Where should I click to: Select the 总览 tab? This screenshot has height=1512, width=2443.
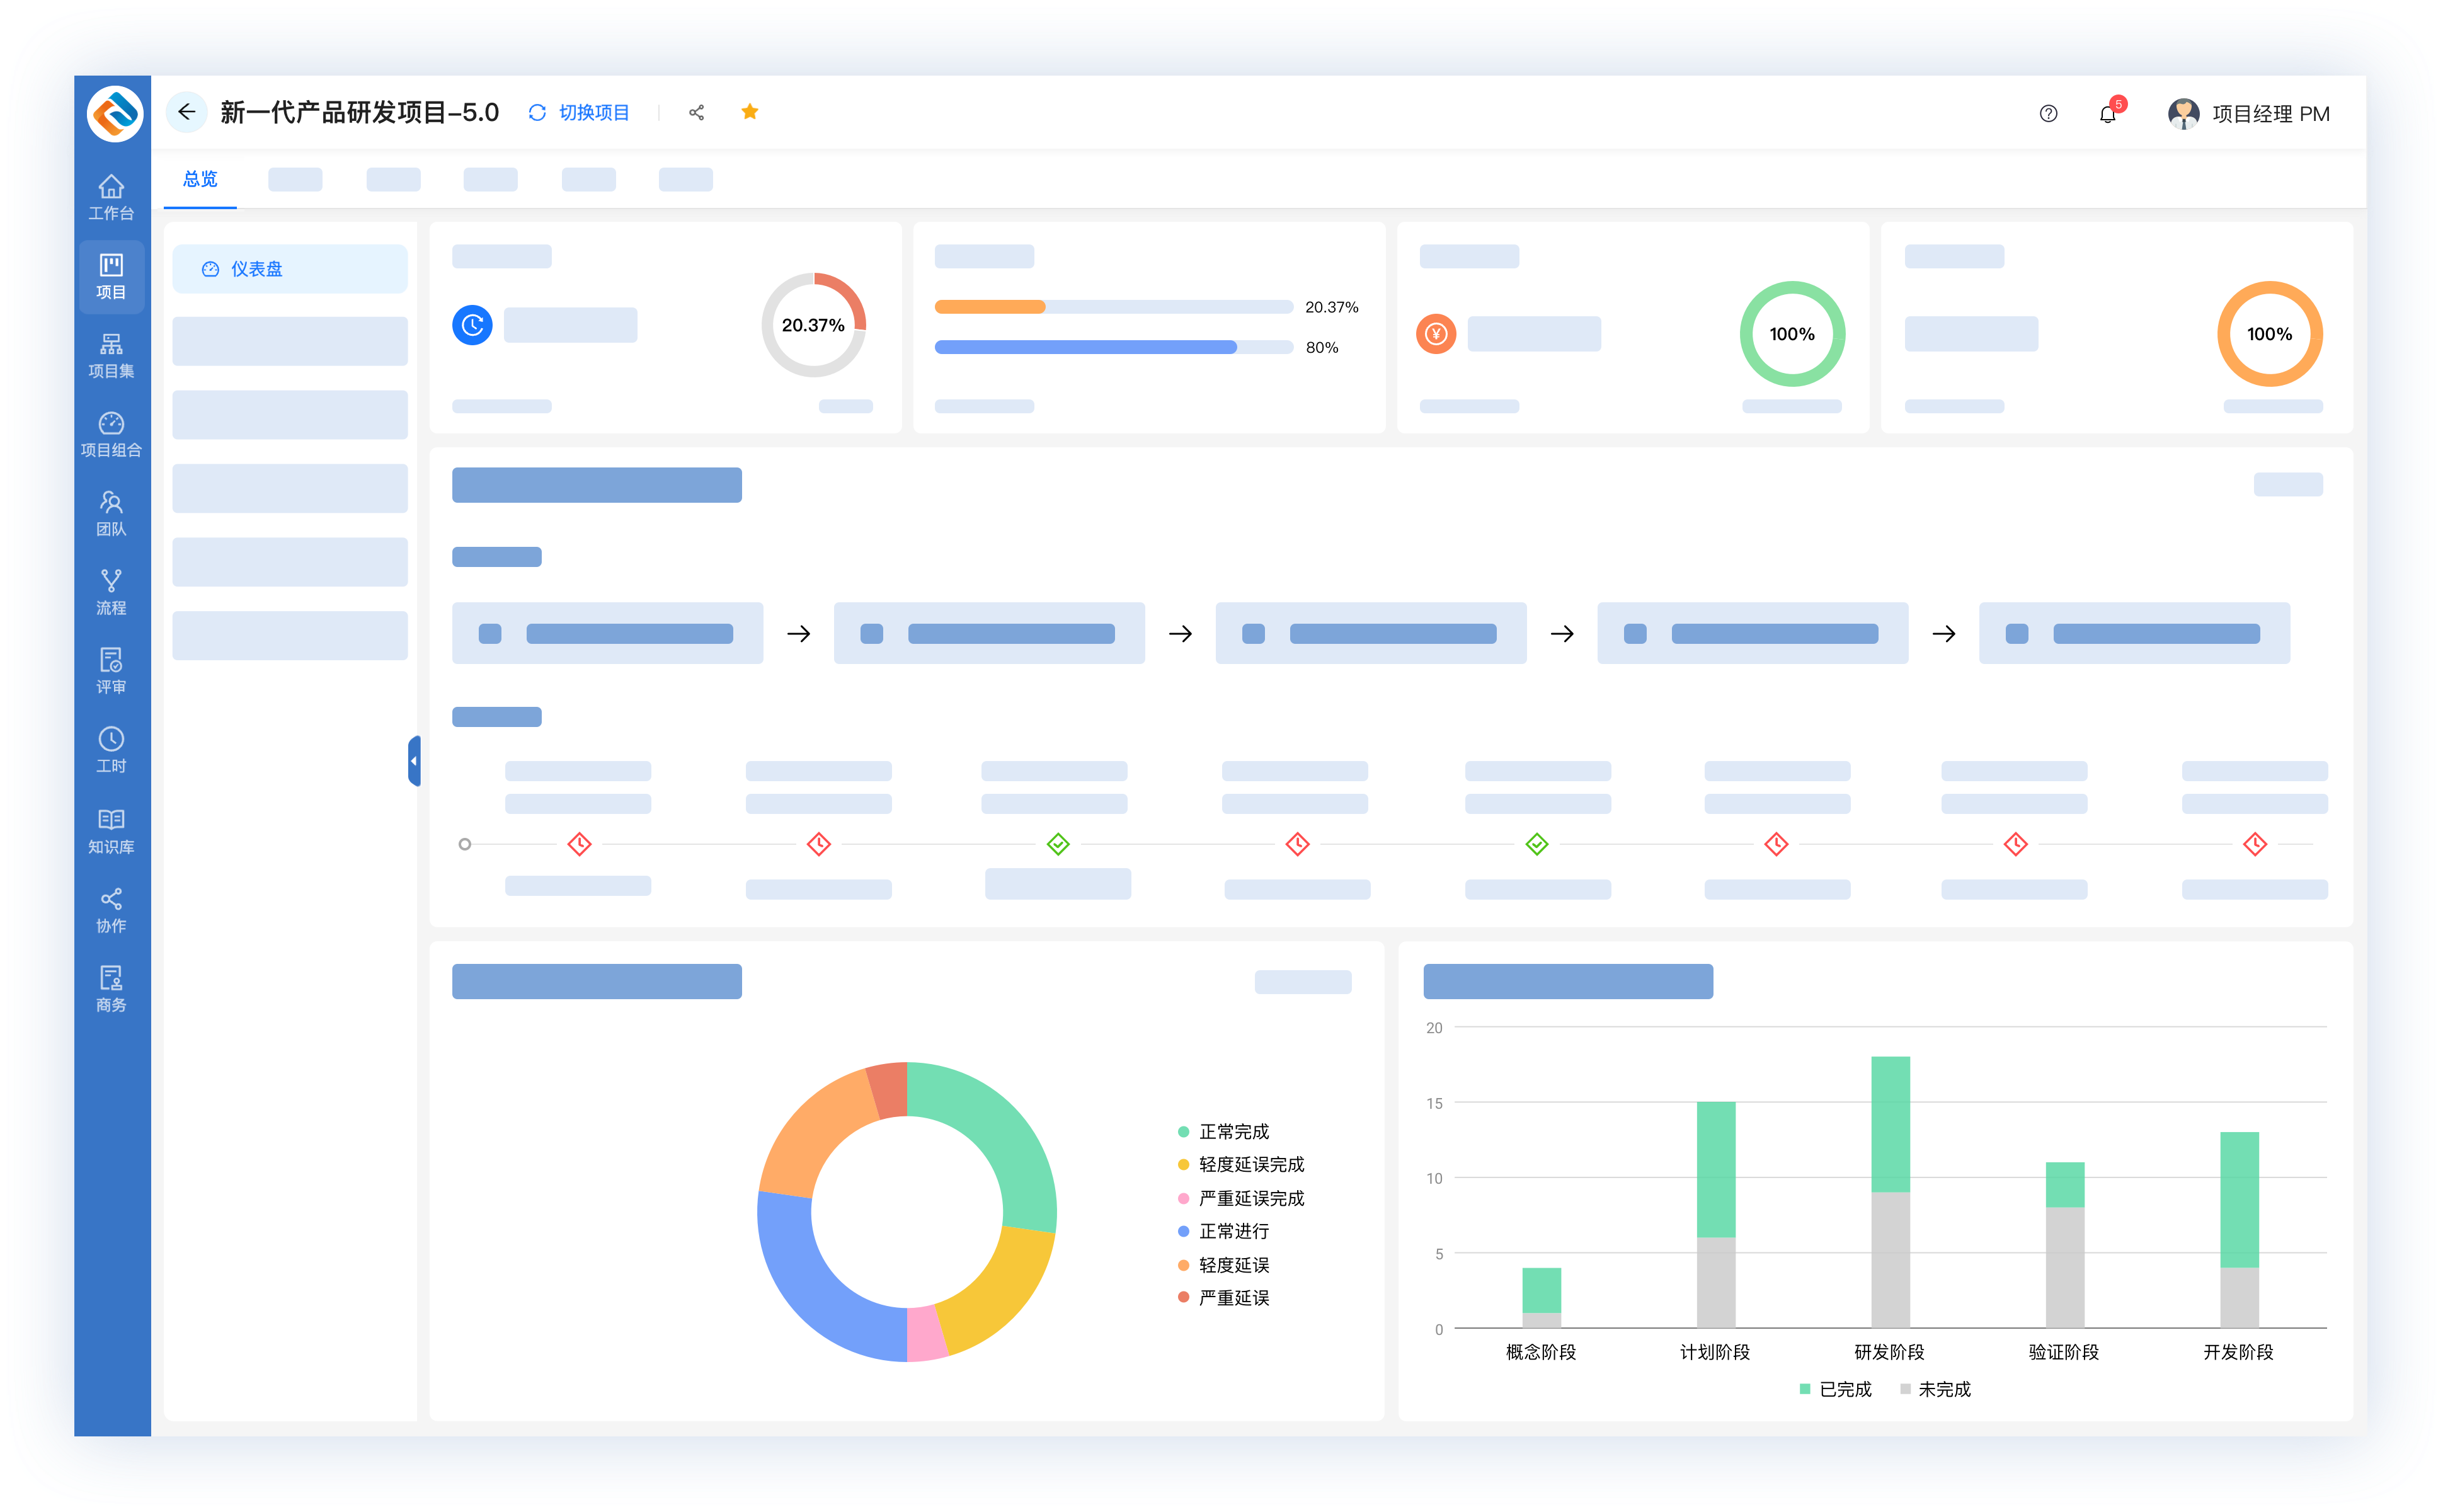tap(200, 179)
